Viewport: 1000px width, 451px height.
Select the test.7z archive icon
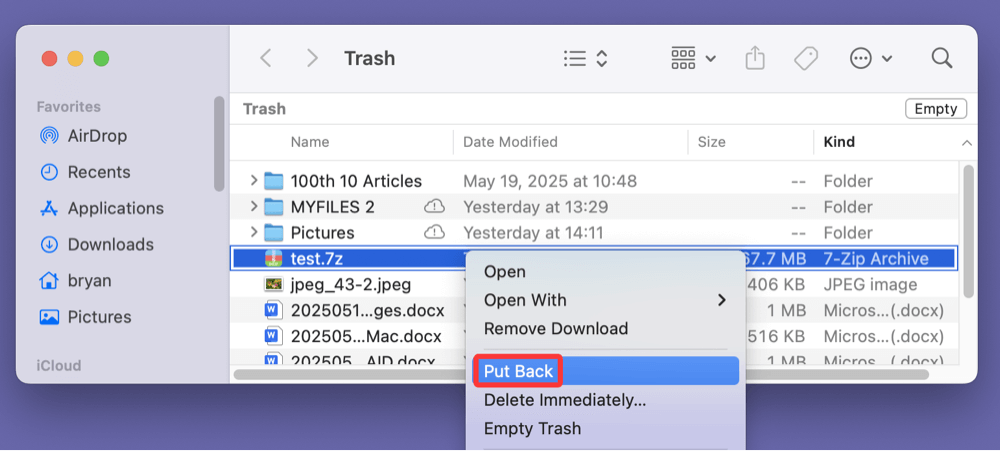tap(274, 258)
